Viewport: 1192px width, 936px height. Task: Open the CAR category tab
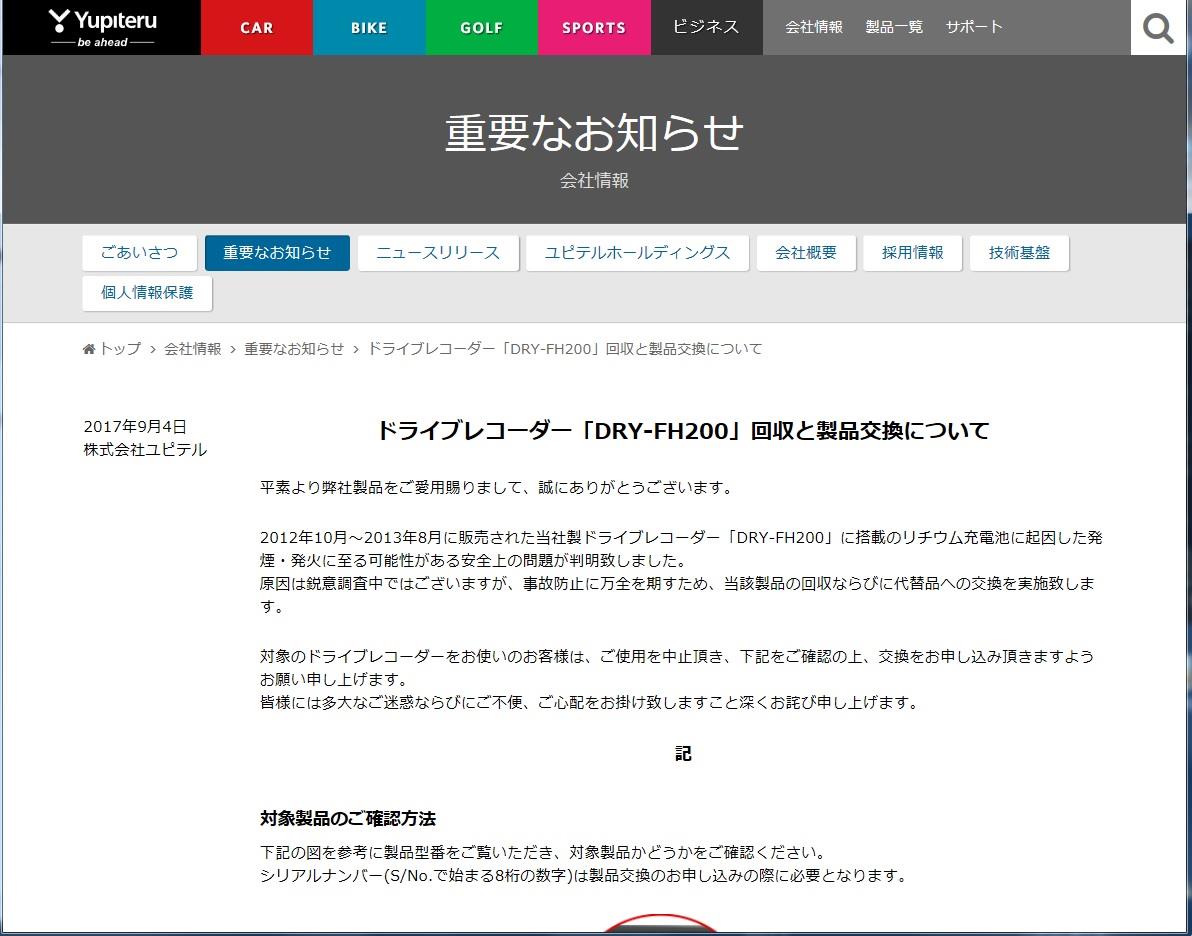coord(257,27)
